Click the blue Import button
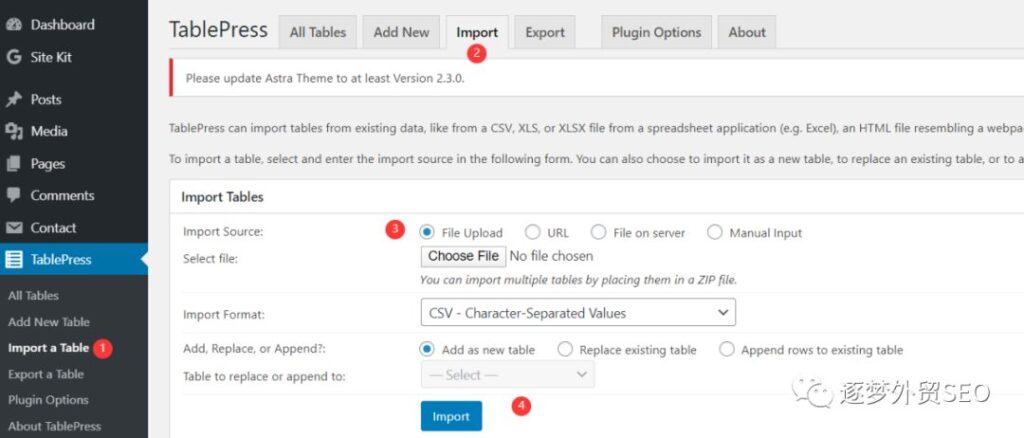1024x438 pixels. coord(451,416)
